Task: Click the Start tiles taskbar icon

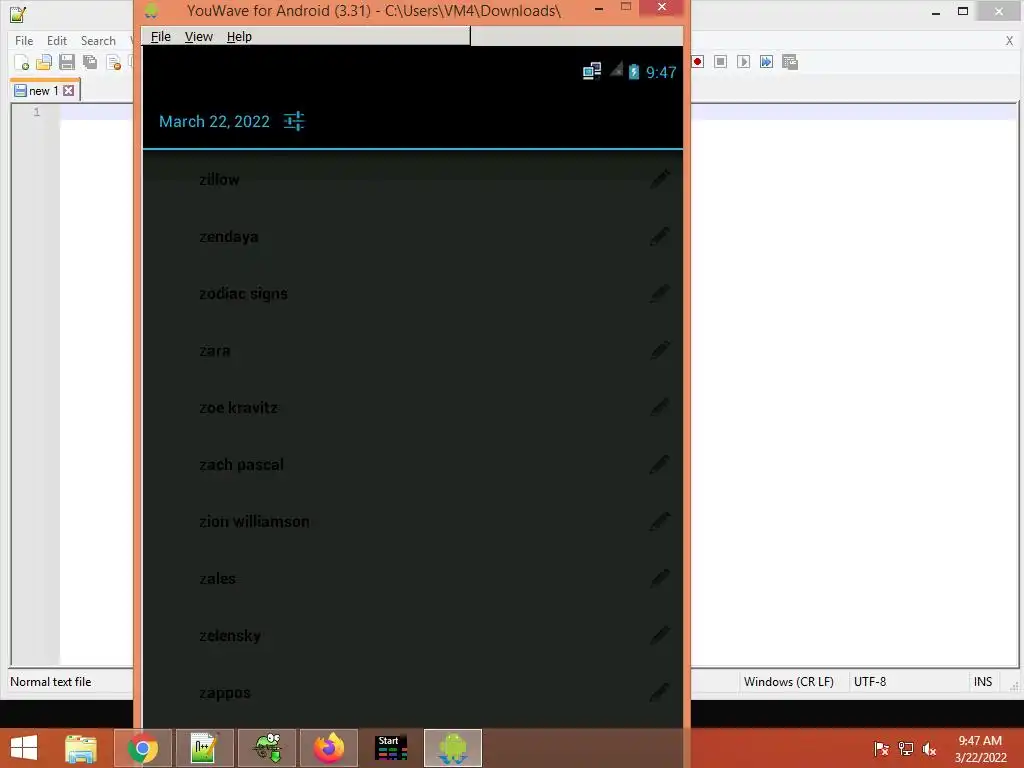Action: tap(391, 748)
